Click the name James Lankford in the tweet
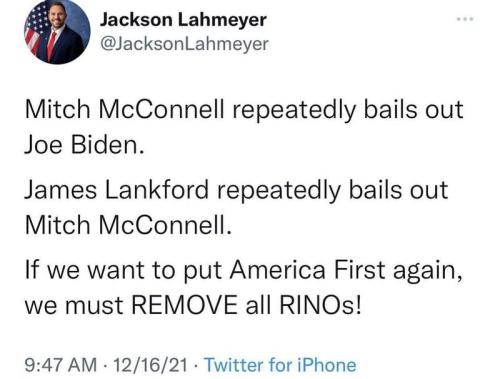 [x=116, y=190]
